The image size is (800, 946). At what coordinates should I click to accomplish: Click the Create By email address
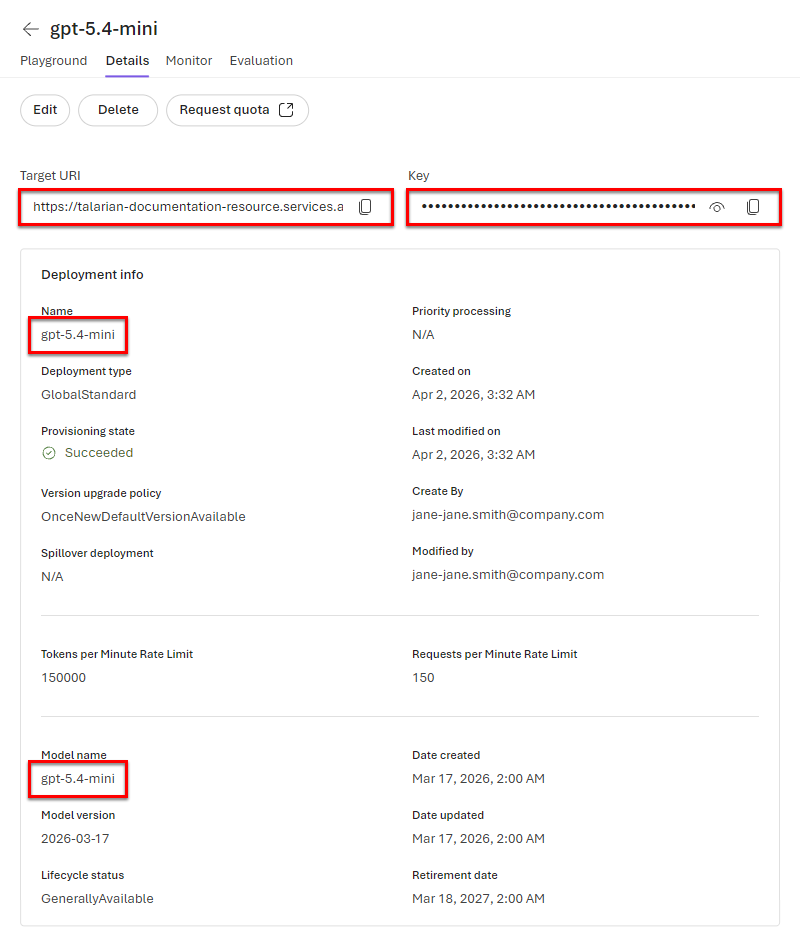[508, 515]
